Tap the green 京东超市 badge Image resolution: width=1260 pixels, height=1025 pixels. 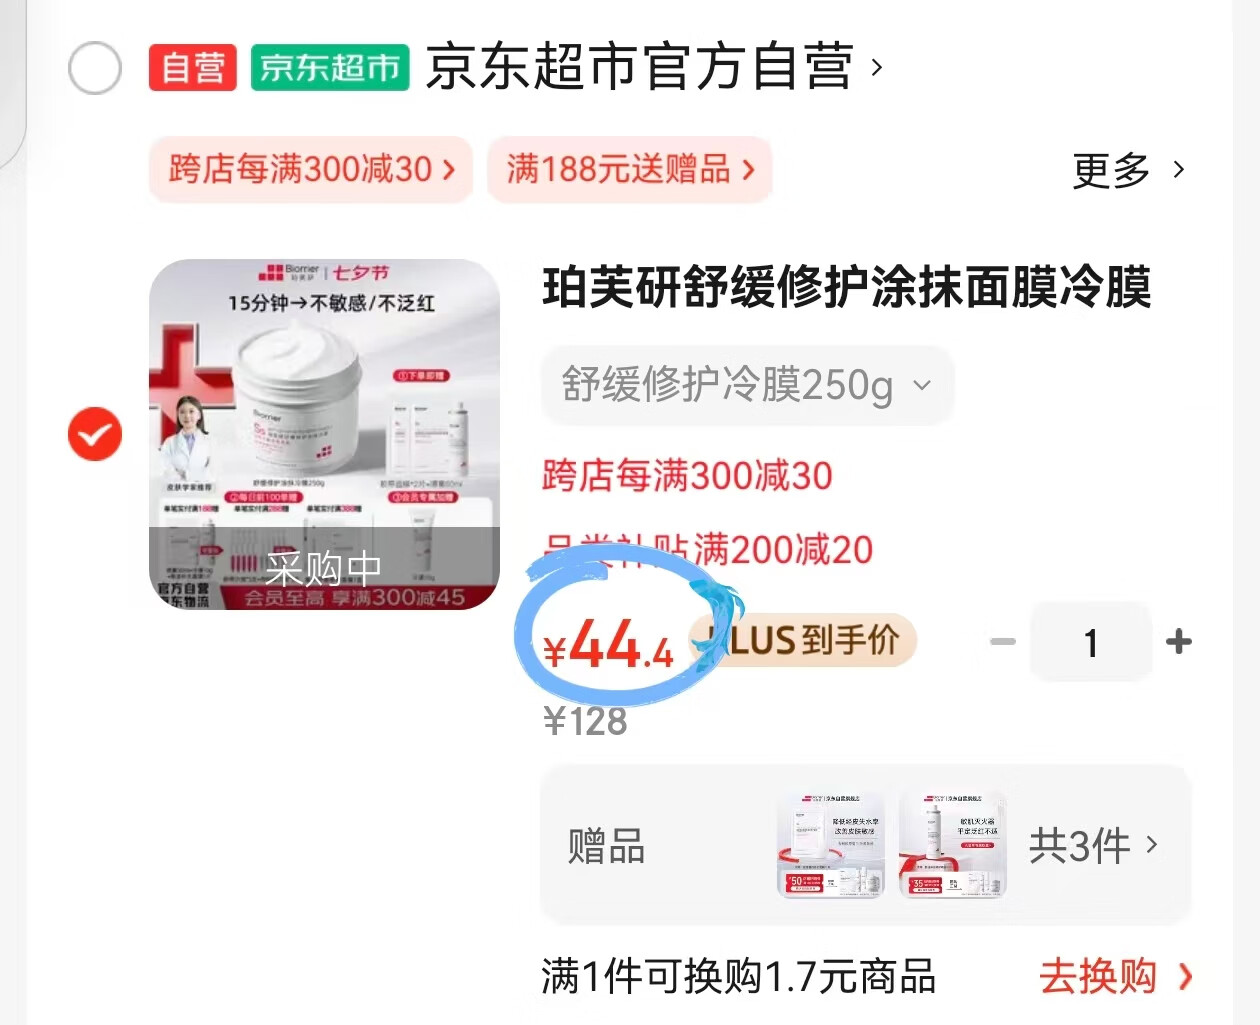(330, 68)
